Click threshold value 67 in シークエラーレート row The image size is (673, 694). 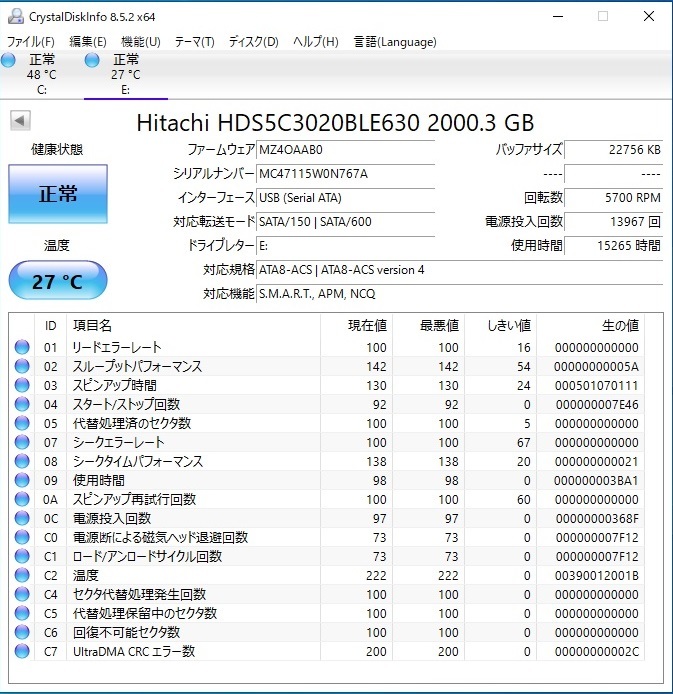click(x=523, y=443)
